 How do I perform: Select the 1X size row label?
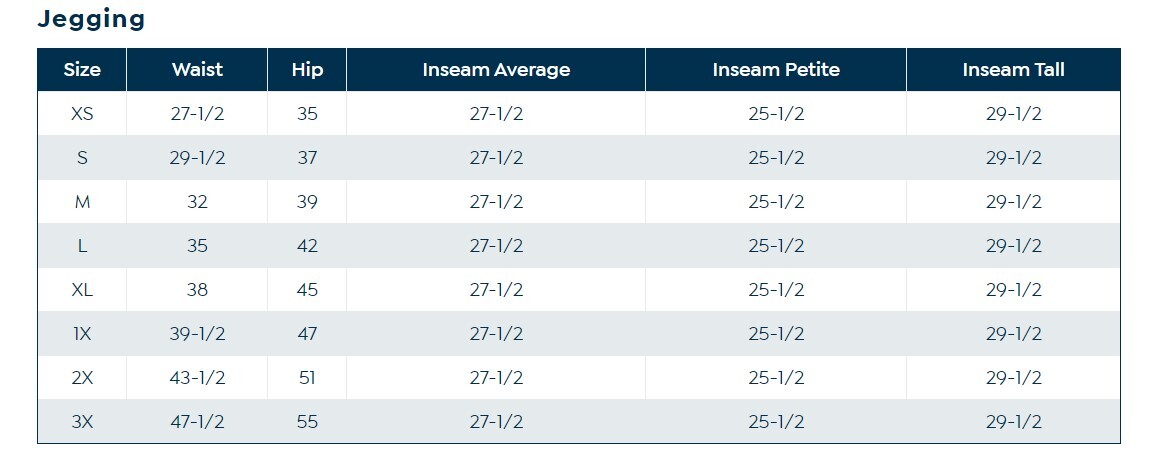coord(82,334)
